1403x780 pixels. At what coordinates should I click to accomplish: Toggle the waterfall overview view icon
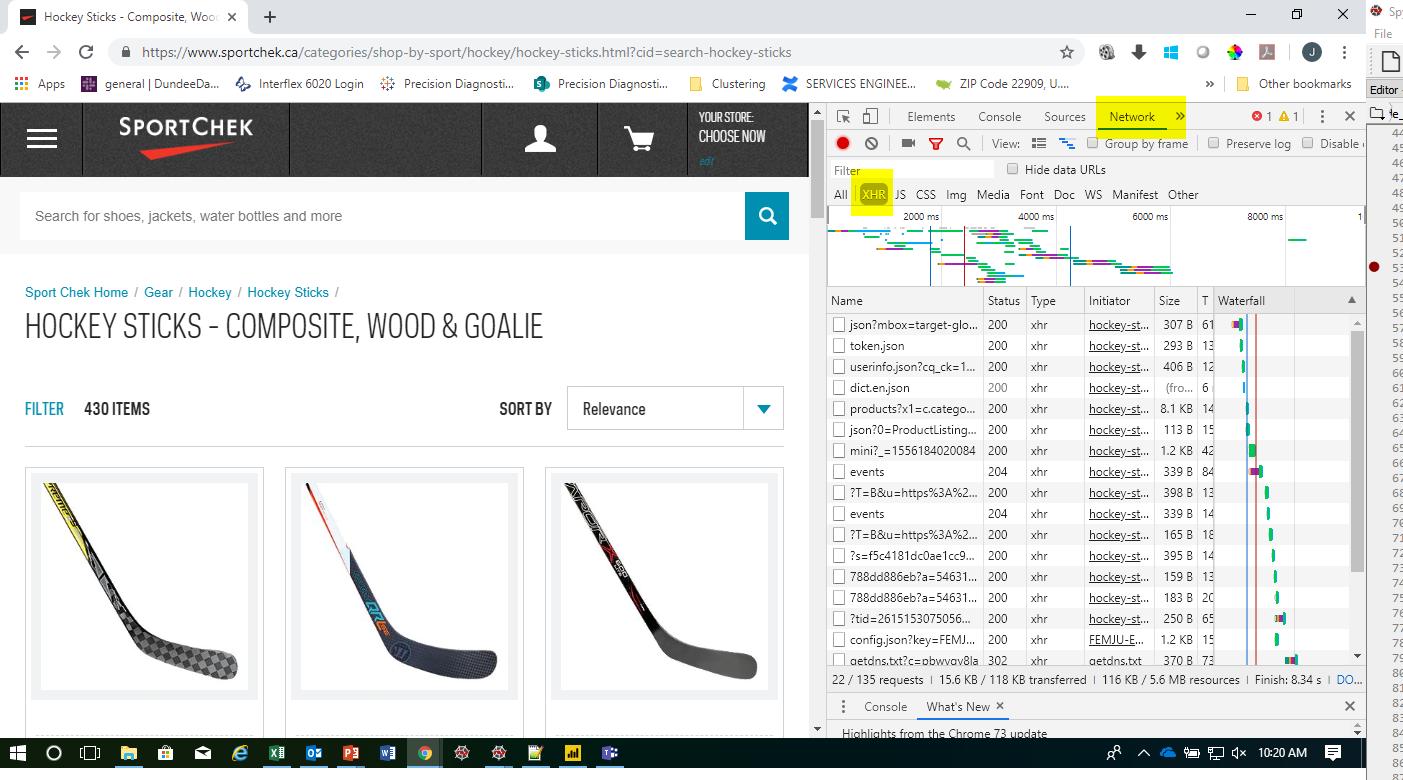1067,144
